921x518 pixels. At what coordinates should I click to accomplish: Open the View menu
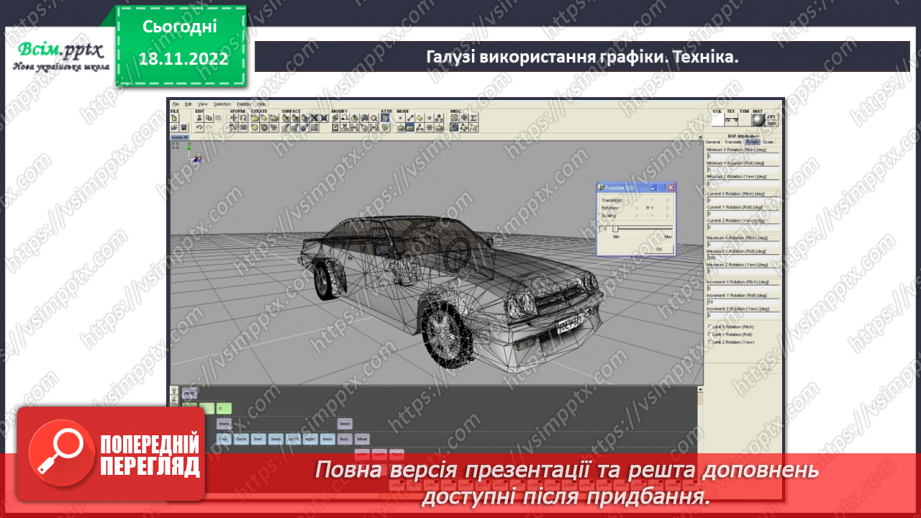203,104
